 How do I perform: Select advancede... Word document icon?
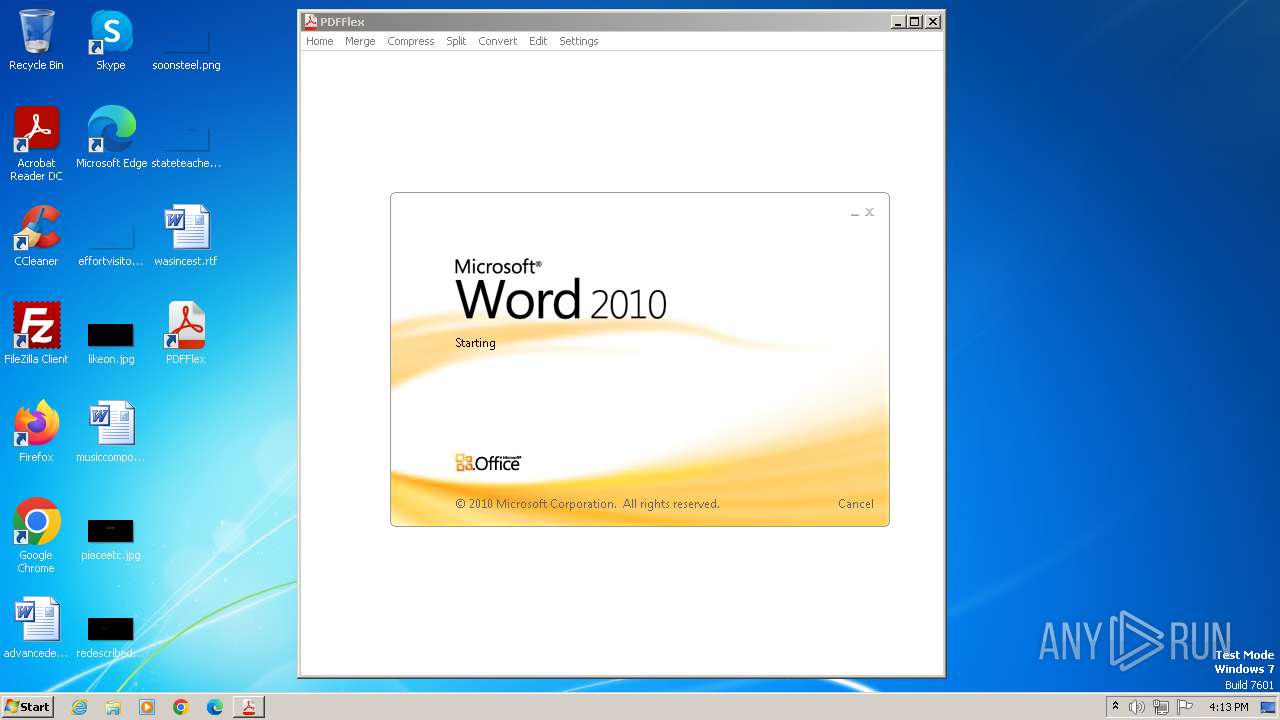[36, 627]
